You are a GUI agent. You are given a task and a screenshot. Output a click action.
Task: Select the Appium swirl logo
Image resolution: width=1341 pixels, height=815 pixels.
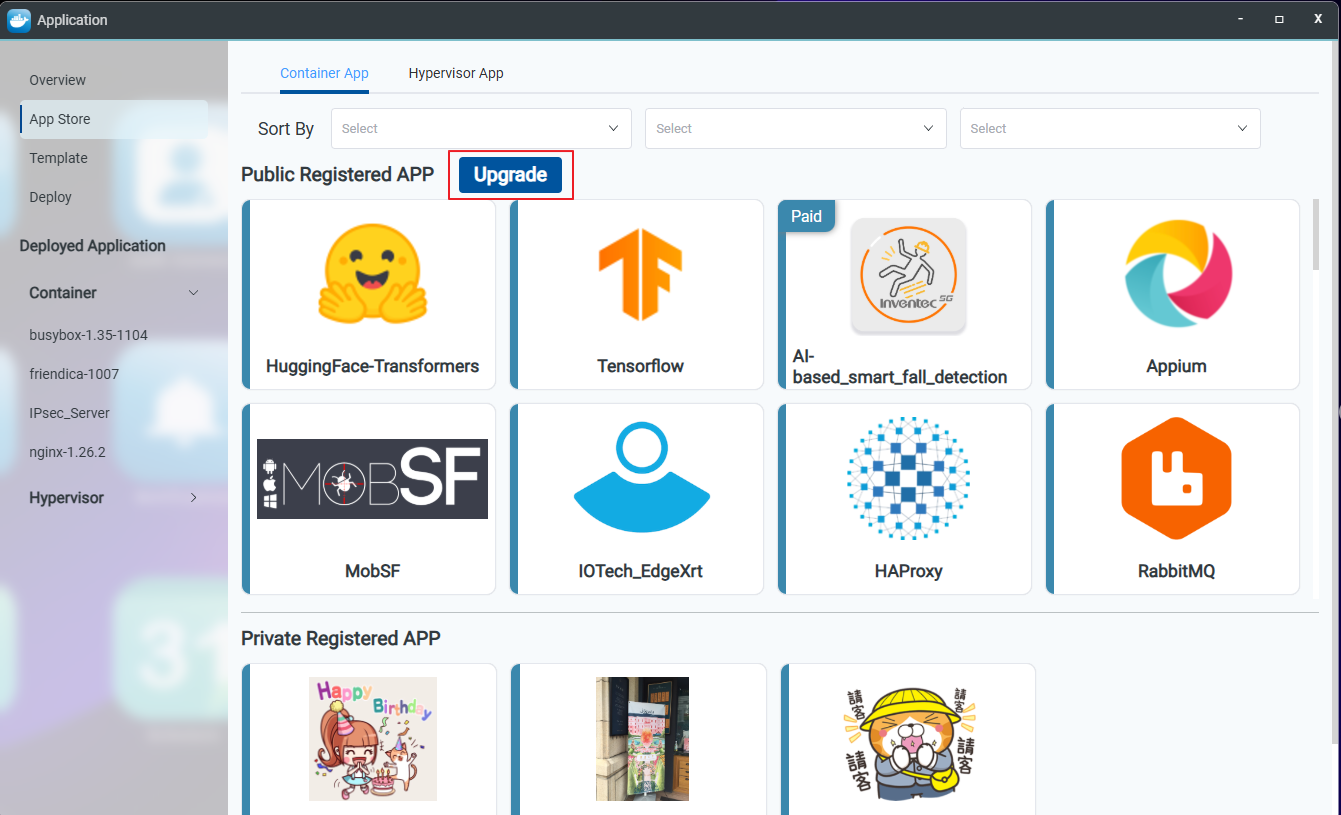pos(1178,273)
